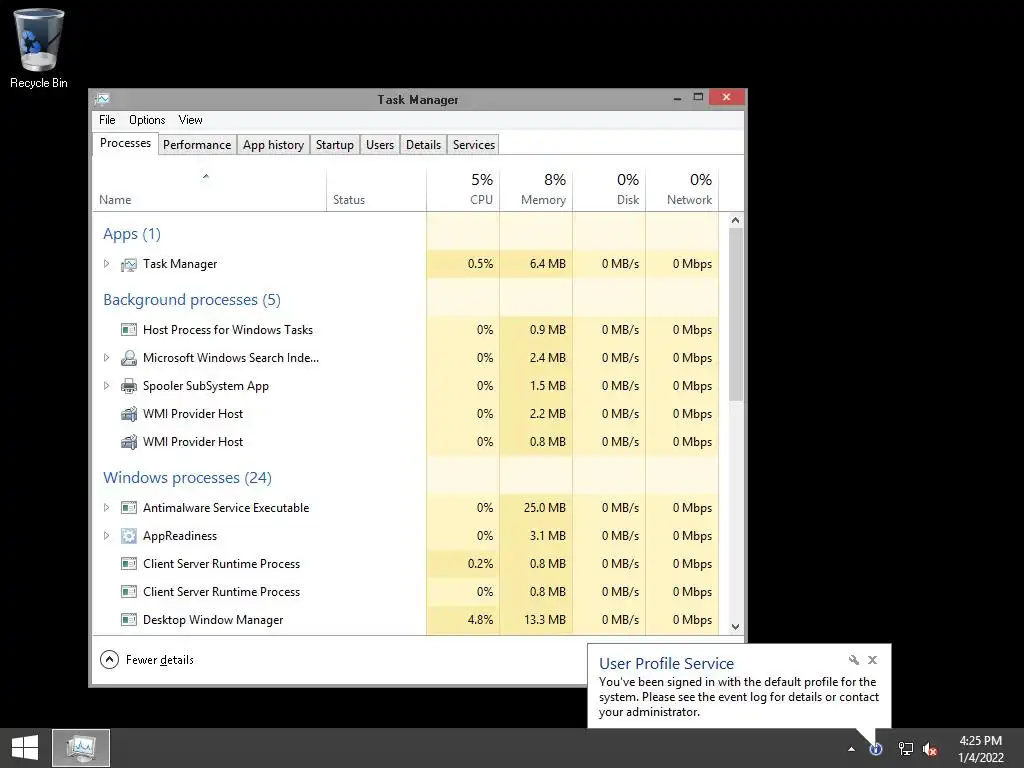The width and height of the screenshot is (1024, 768).
Task: Expand Antimalware Service Executable row
Action: [106, 507]
